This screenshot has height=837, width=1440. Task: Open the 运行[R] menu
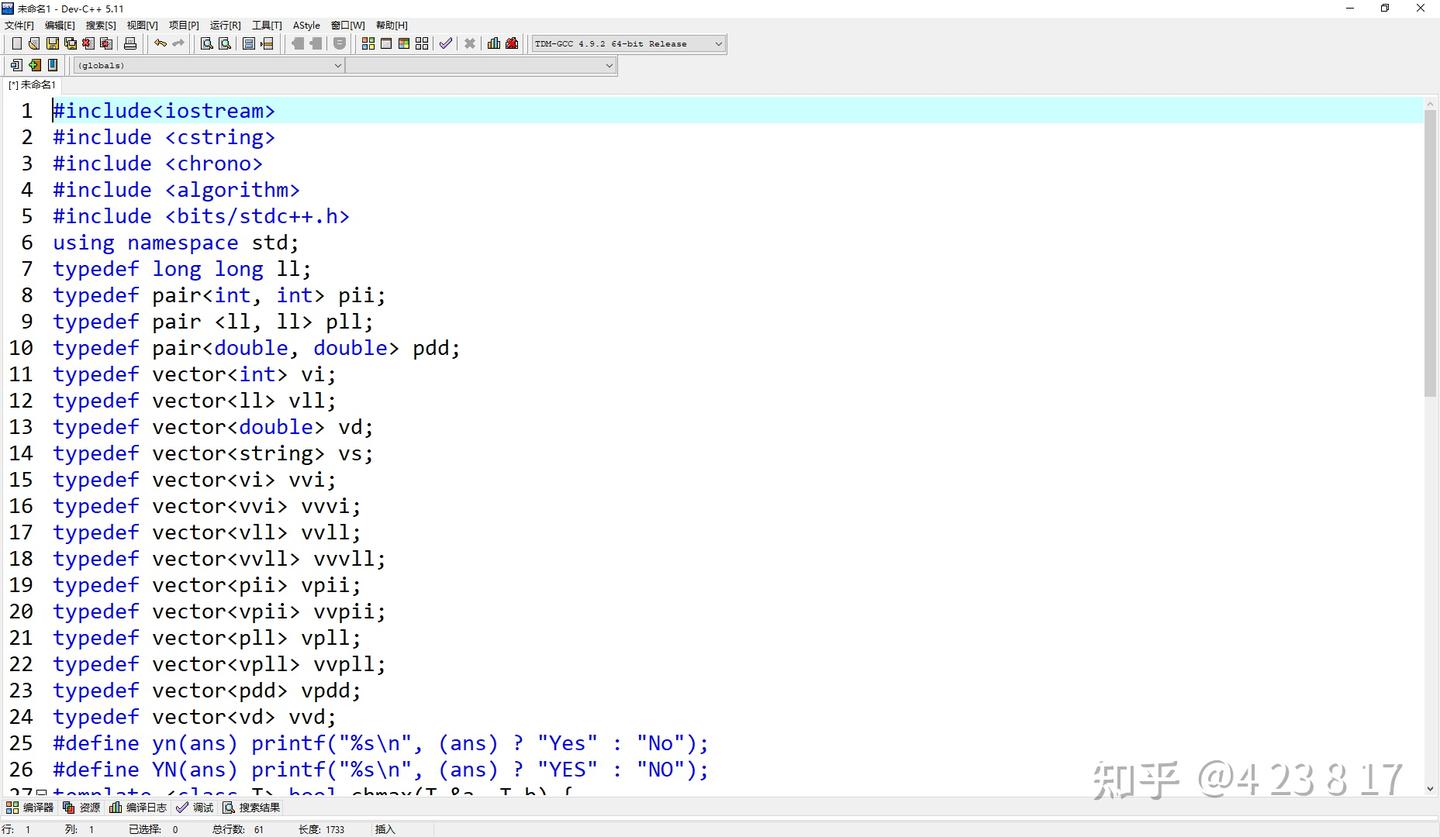[225, 25]
